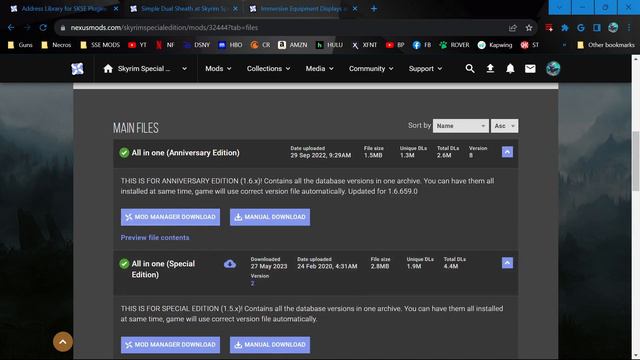Open Preview file contents link
The height and width of the screenshot is (360, 640).
155,238
